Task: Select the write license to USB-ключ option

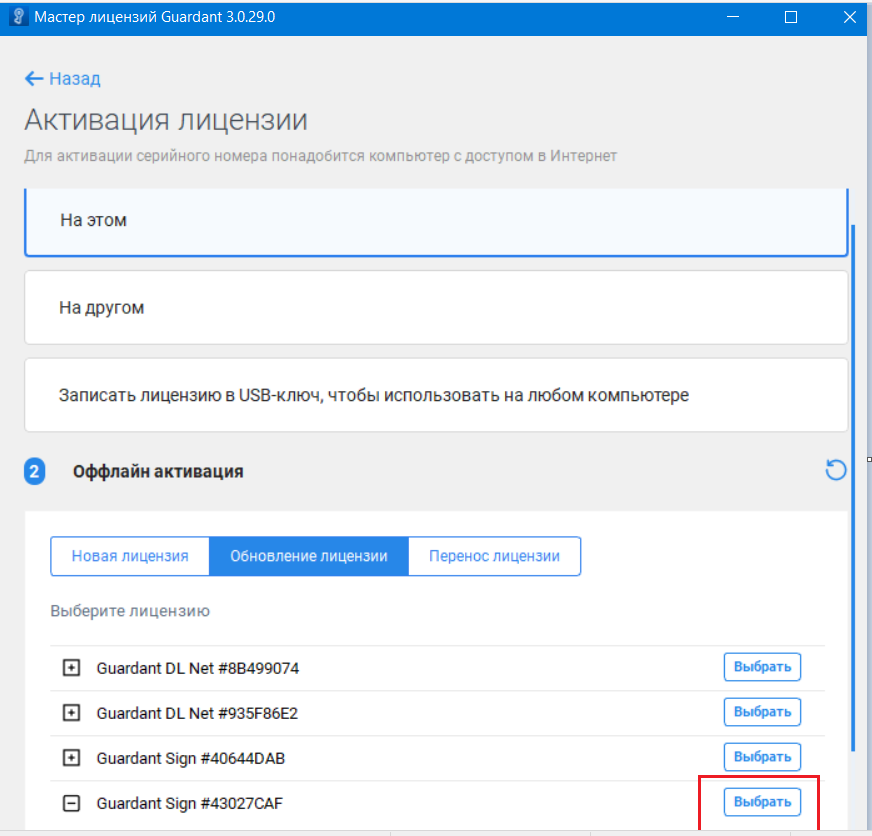Action: 436,395
